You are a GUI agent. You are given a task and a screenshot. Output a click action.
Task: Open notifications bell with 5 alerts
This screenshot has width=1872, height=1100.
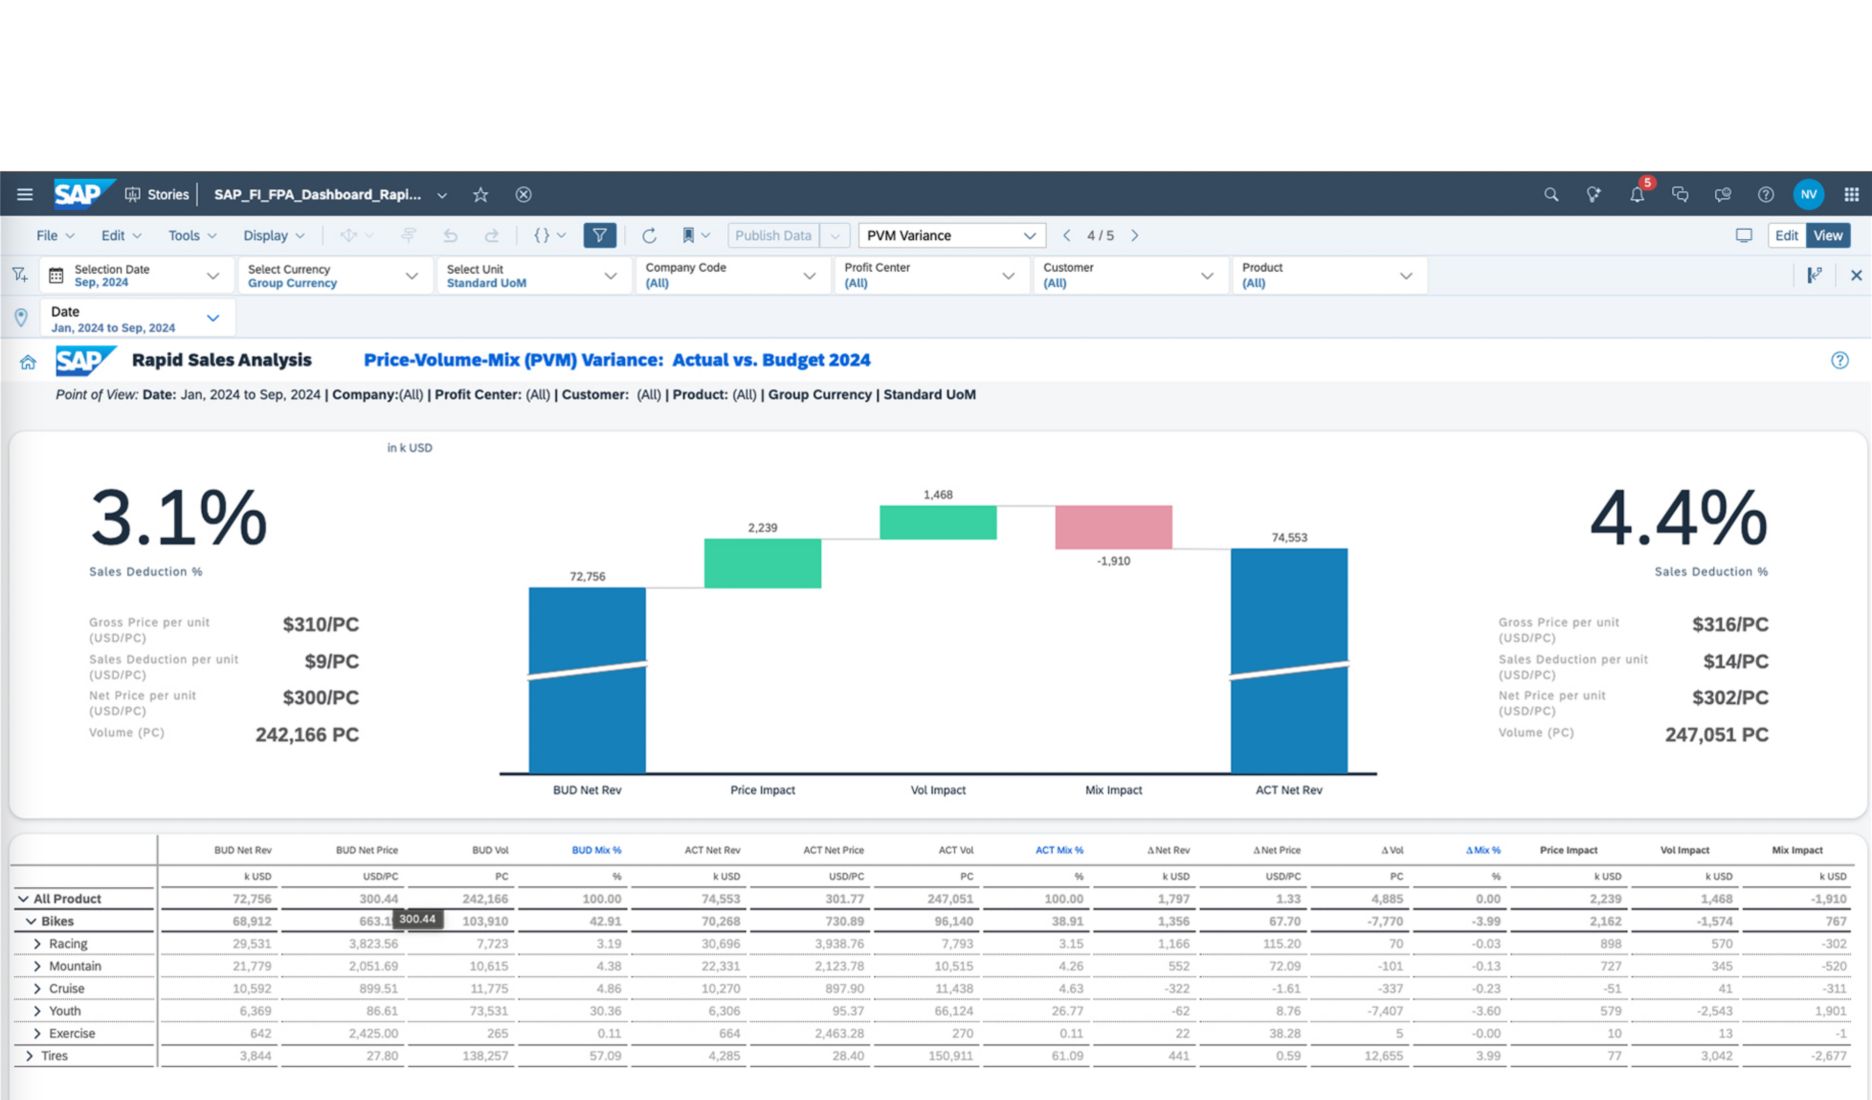click(x=1637, y=194)
